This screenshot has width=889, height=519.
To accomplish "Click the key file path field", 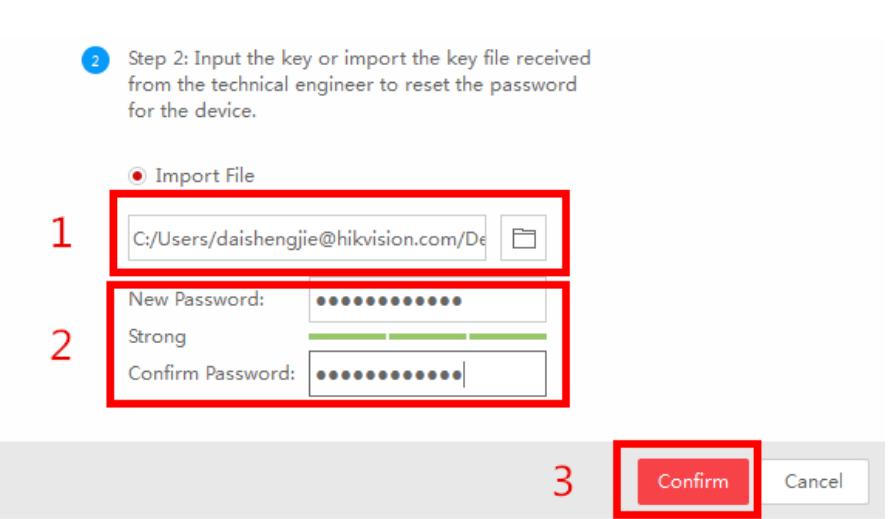I will coord(308,238).
